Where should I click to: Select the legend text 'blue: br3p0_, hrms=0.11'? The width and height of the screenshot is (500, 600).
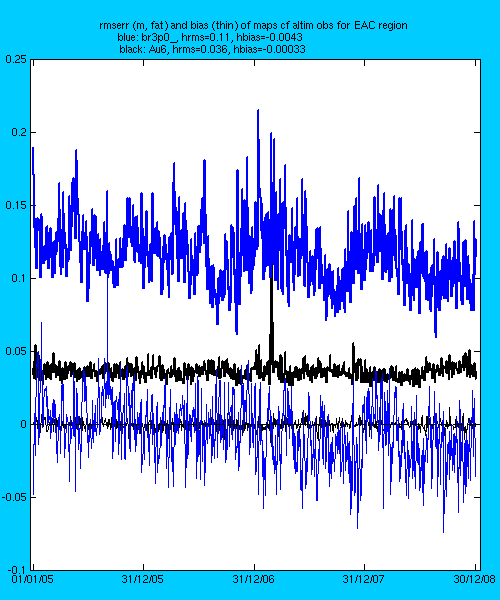[174, 37]
